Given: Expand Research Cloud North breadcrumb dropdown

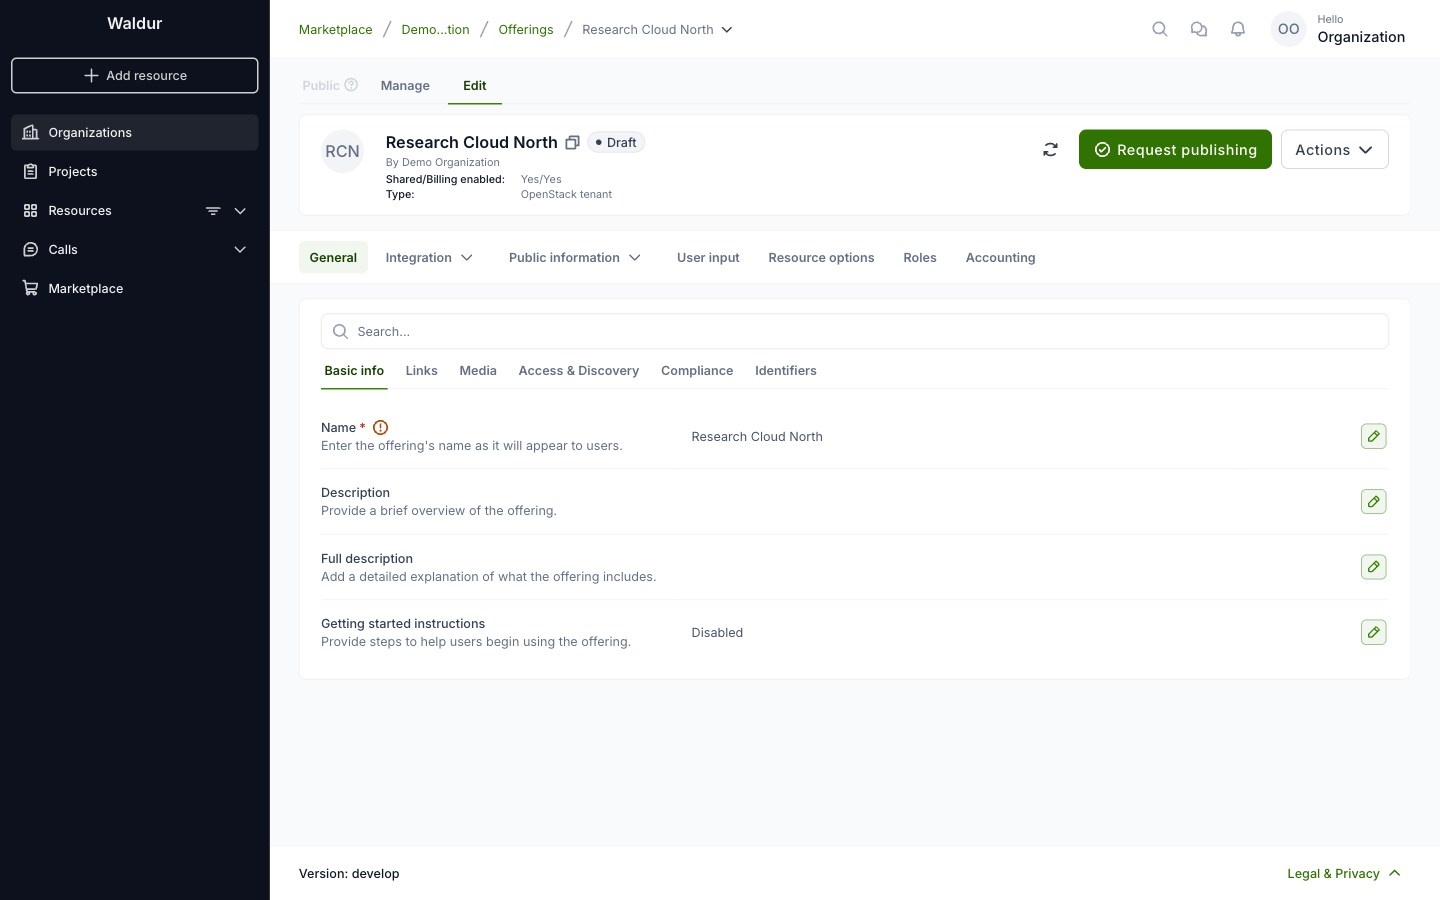Looking at the screenshot, I should (x=727, y=30).
